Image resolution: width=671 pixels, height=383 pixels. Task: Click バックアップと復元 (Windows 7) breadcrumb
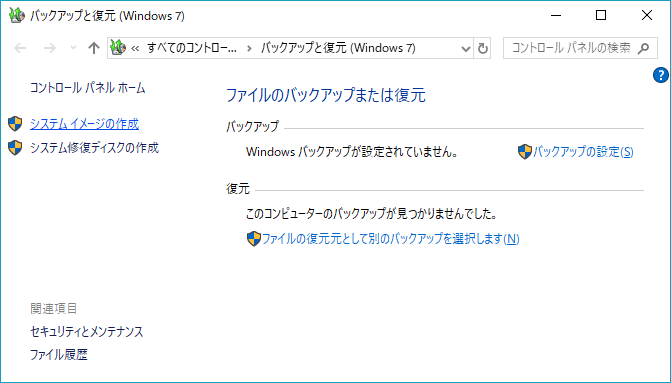pyautogui.click(x=338, y=48)
